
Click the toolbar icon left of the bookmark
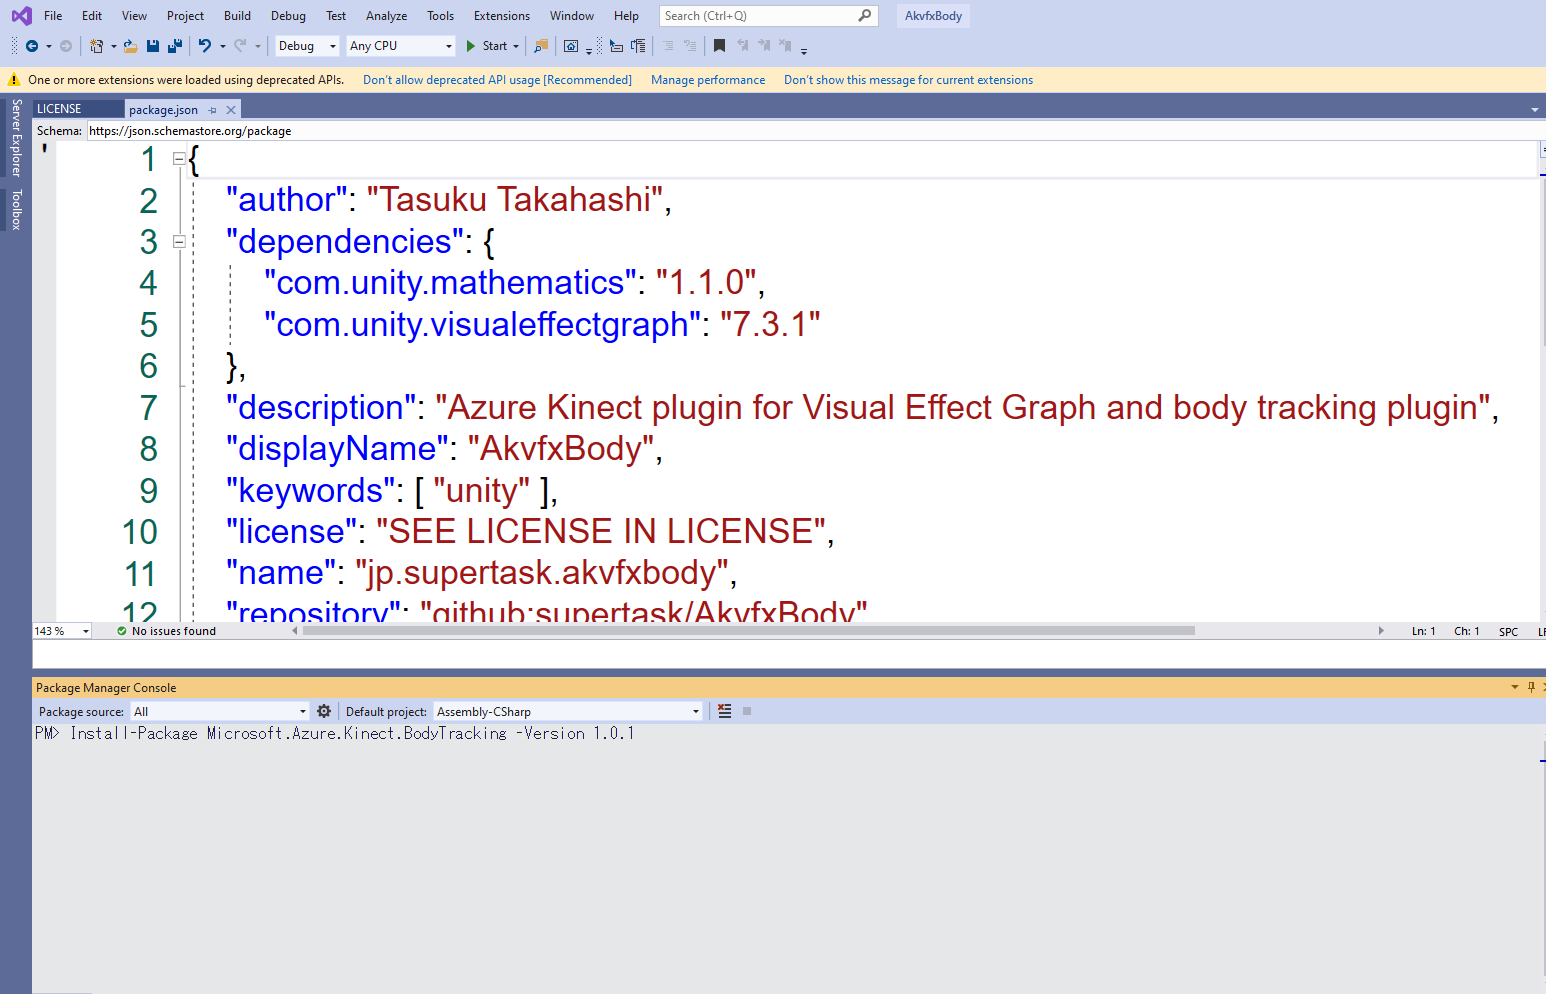[689, 46]
